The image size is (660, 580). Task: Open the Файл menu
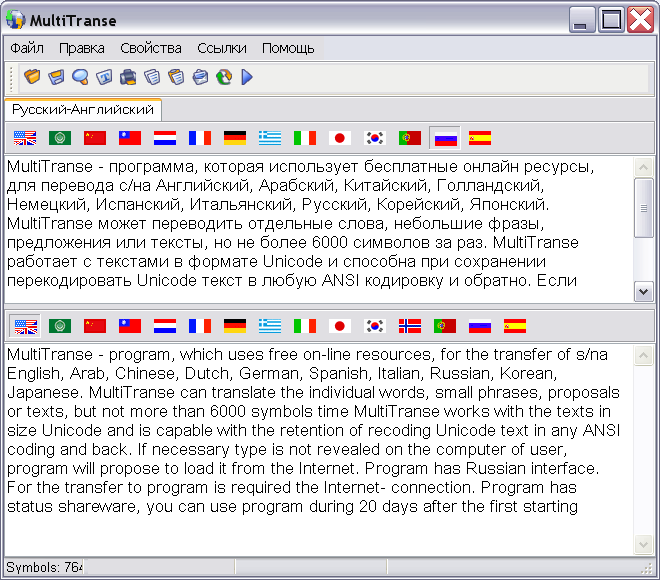(27, 48)
